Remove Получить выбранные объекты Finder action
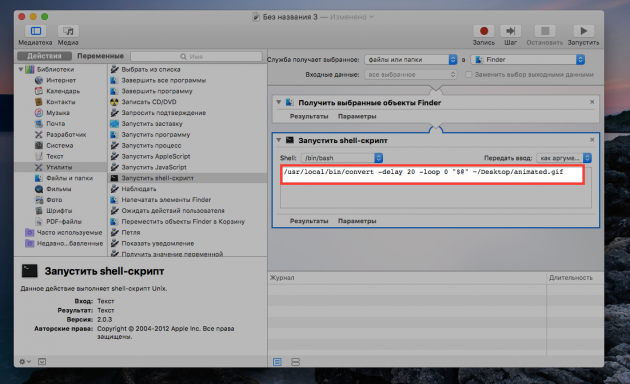Image resolution: width=630 pixels, height=384 pixels. [592, 102]
